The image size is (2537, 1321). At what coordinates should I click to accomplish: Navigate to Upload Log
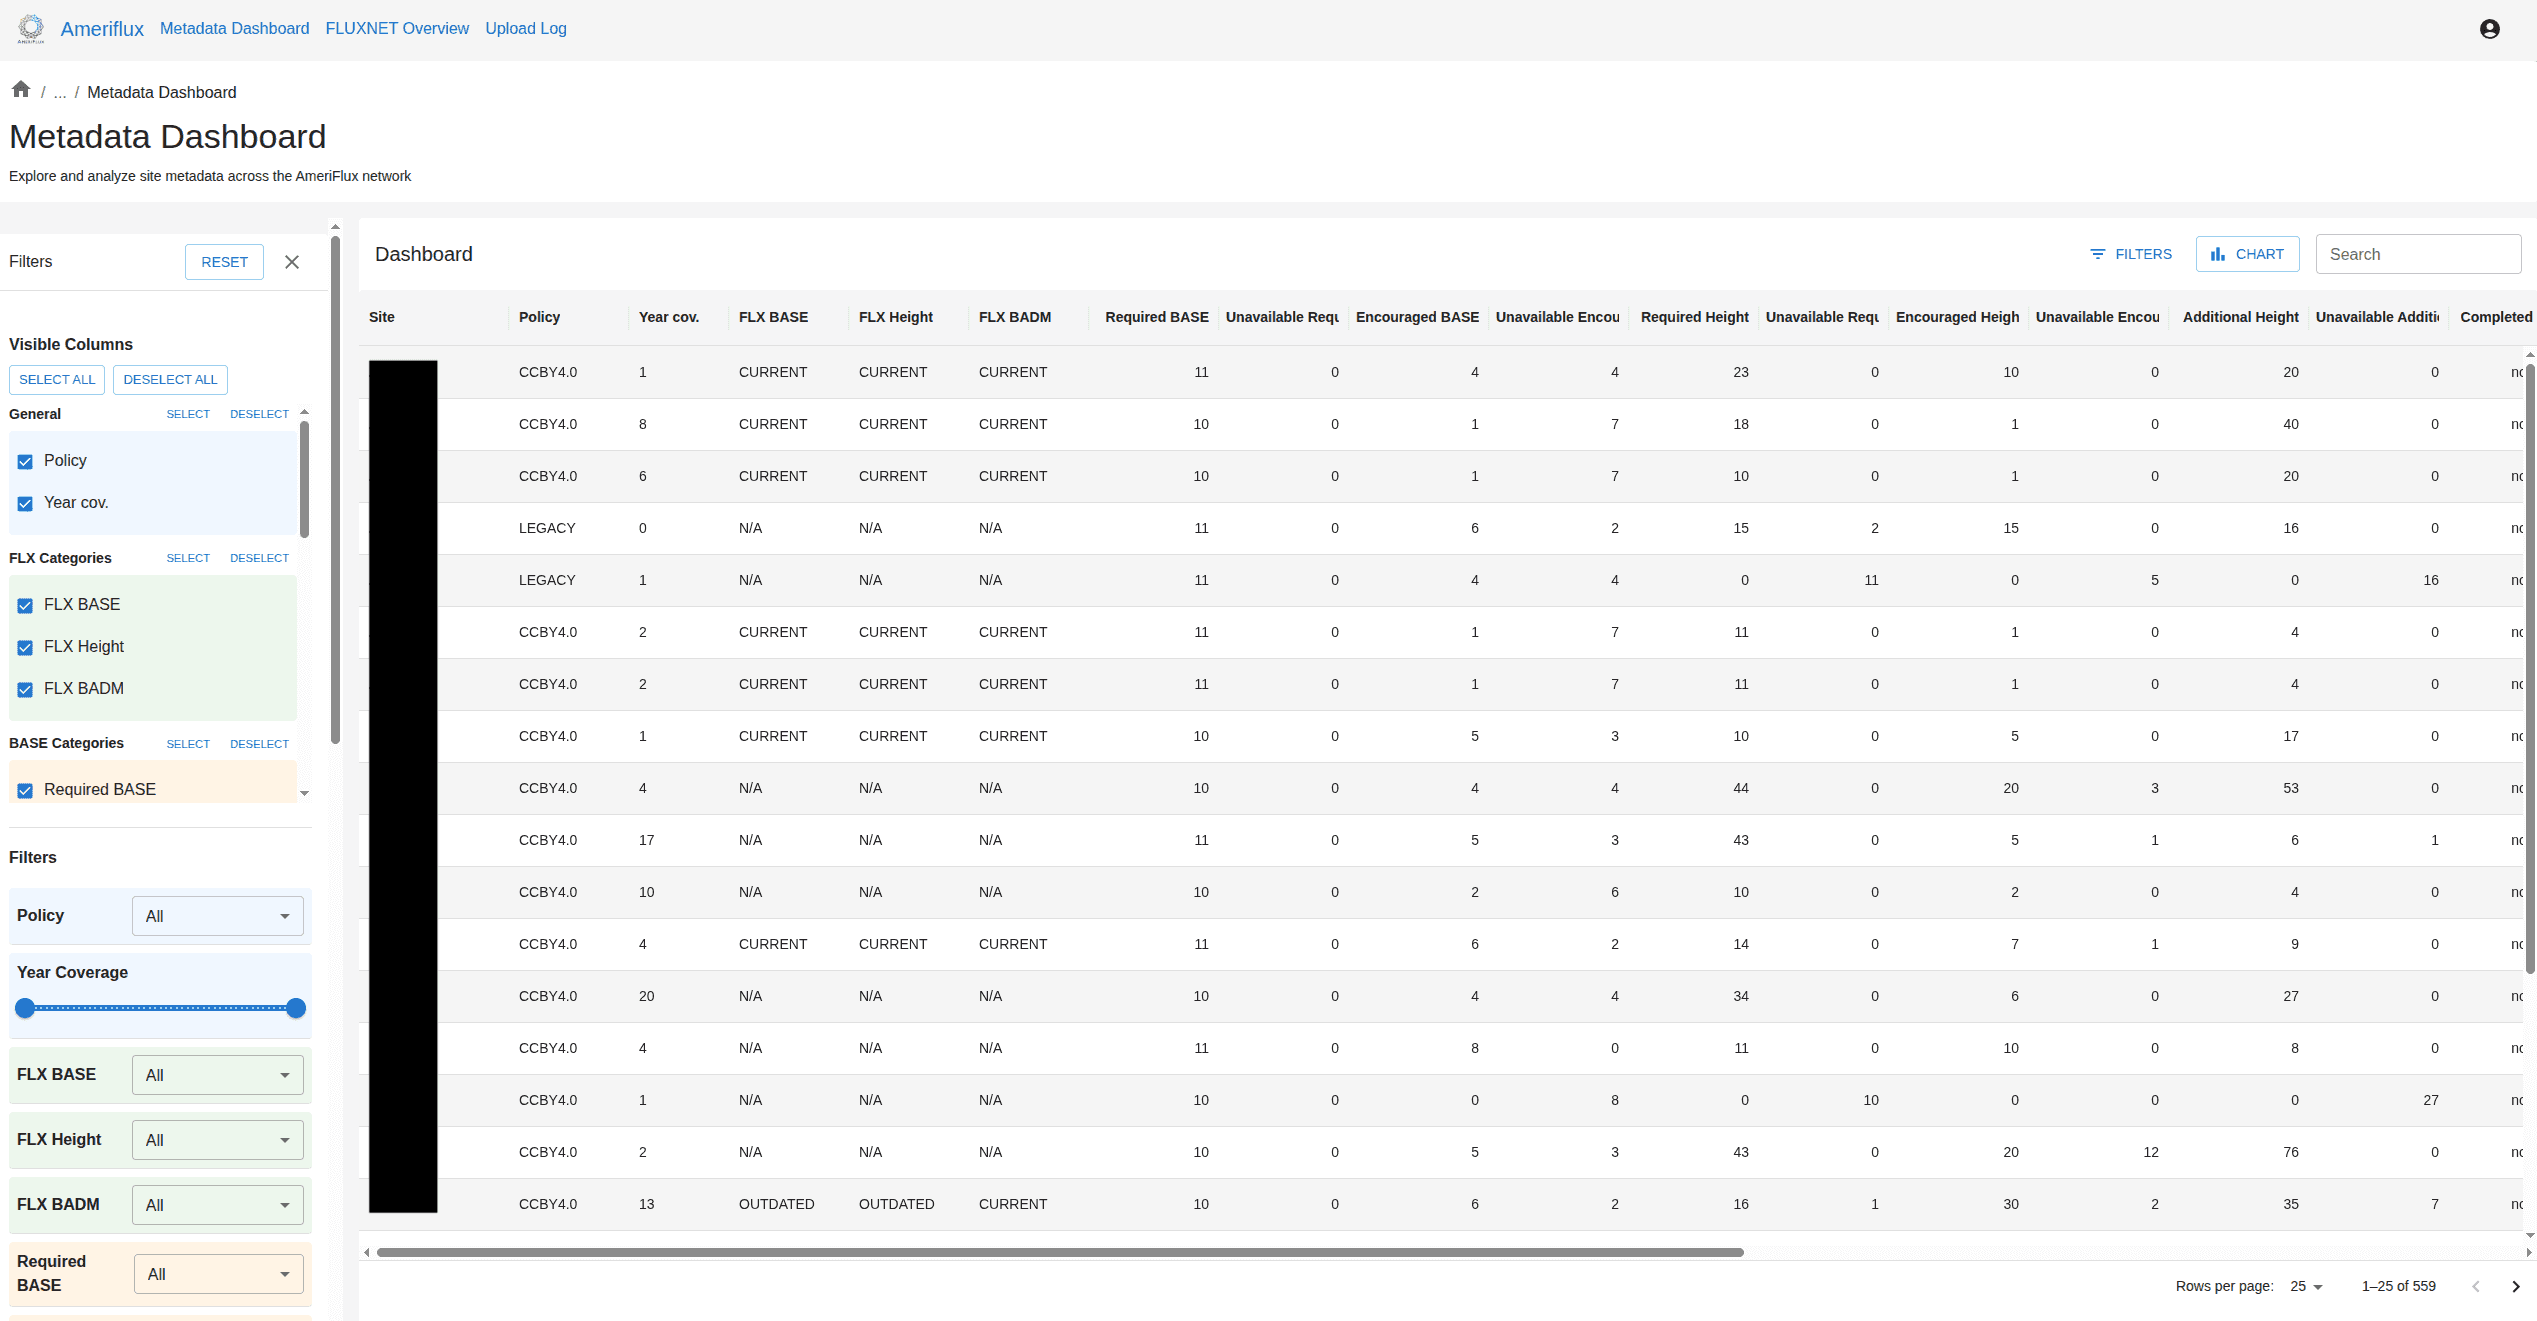pyautogui.click(x=526, y=28)
